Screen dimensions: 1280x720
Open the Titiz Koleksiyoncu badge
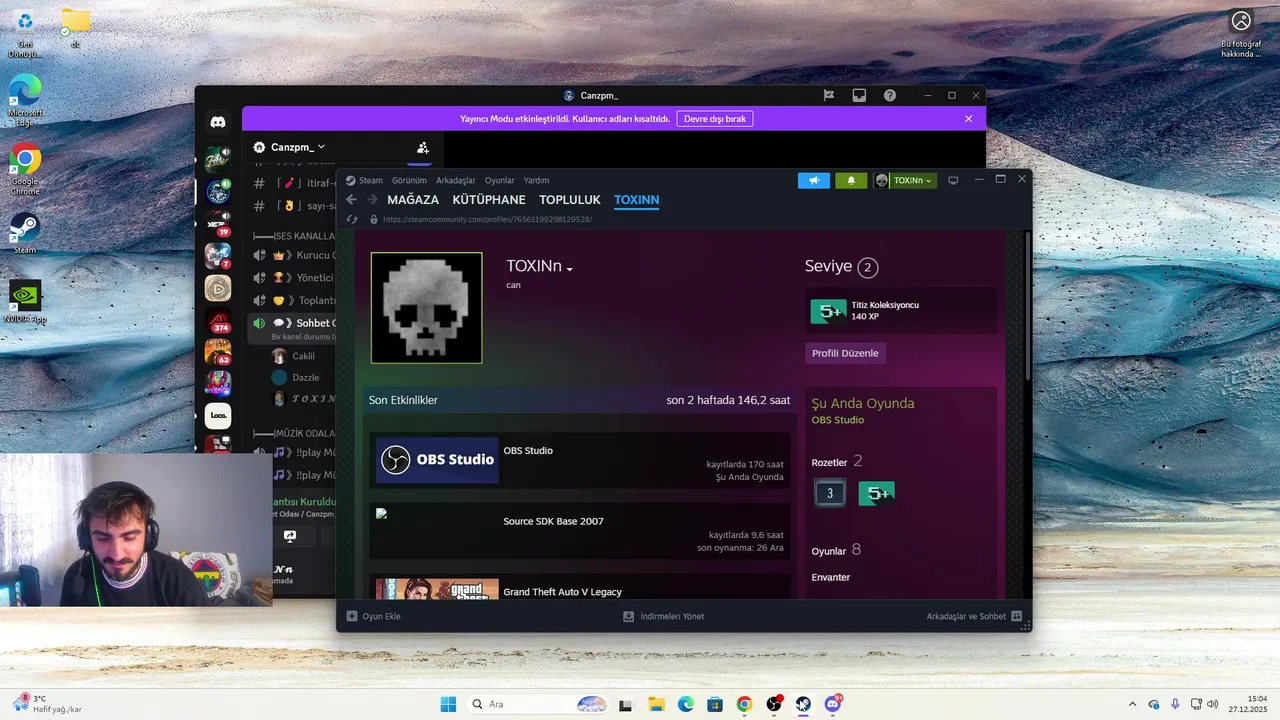point(901,310)
